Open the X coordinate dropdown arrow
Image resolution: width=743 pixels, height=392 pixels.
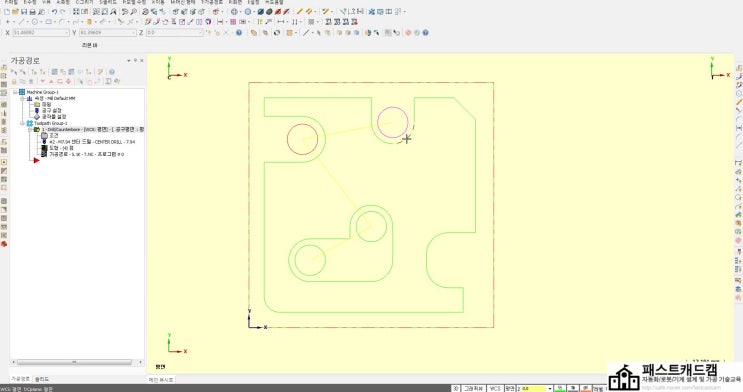(x=66, y=33)
